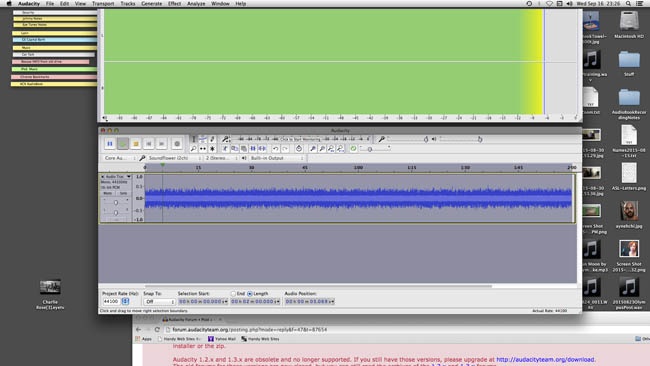This screenshot has height=366, width=650.
Task: Click the green playhead marker on the timeline
Action: pos(162,165)
